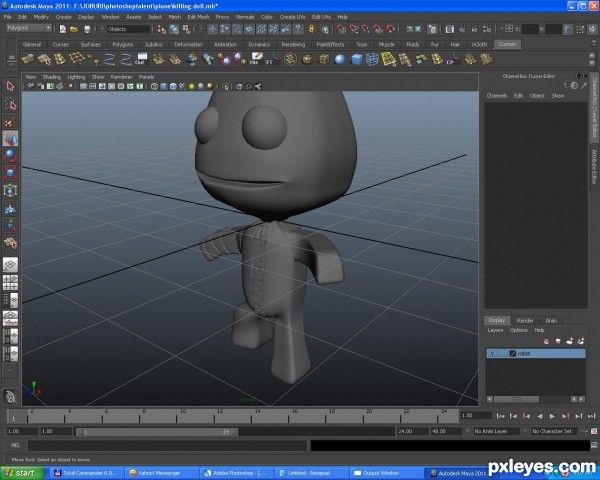The image size is (600, 480).
Task: Open viewport Lighting menu
Action: [x=76, y=77]
